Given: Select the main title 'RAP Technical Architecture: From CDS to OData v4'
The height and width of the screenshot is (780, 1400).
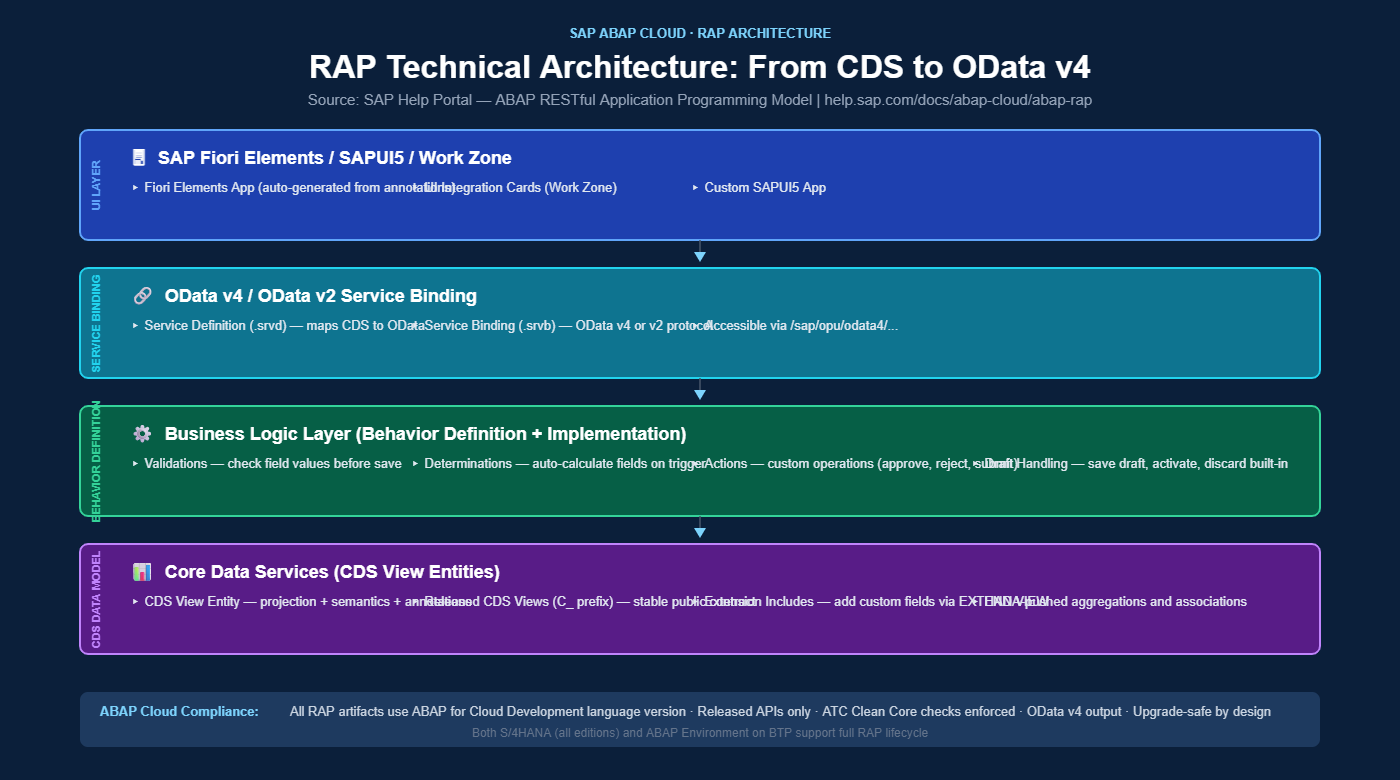Looking at the screenshot, I should [700, 67].
